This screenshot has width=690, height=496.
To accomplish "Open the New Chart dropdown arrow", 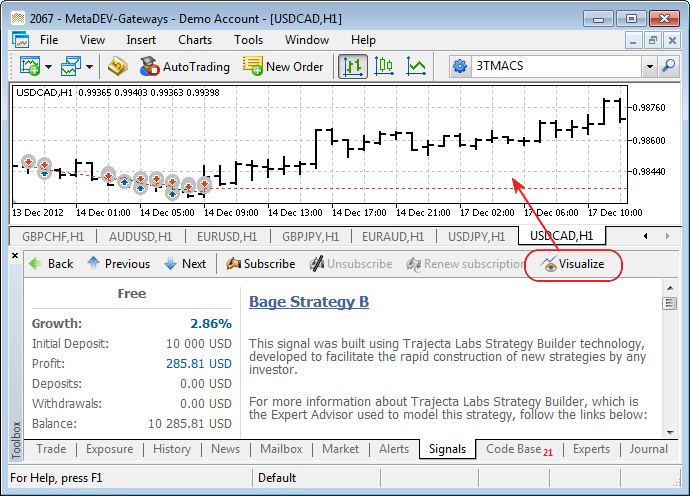I will 47,67.
